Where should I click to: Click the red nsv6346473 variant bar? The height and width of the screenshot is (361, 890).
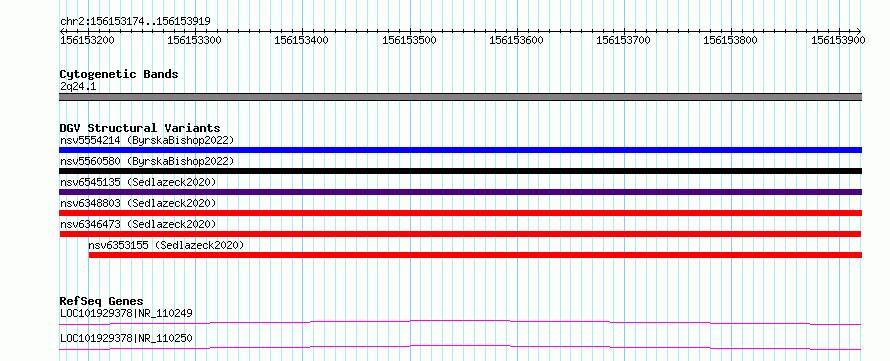pyautogui.click(x=460, y=234)
